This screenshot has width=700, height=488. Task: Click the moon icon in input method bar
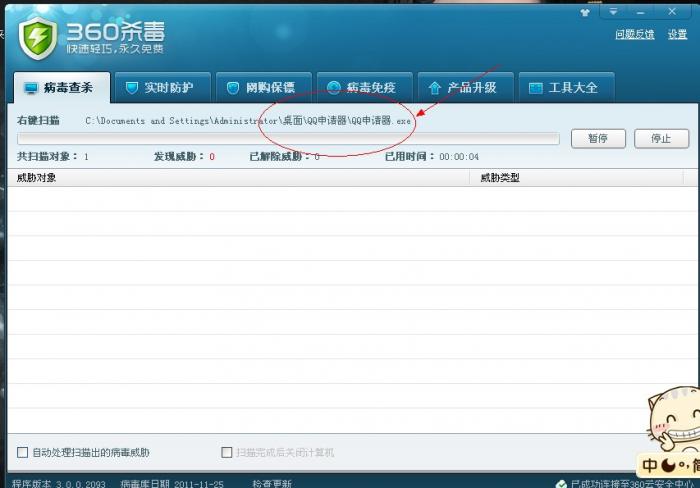[667, 465]
